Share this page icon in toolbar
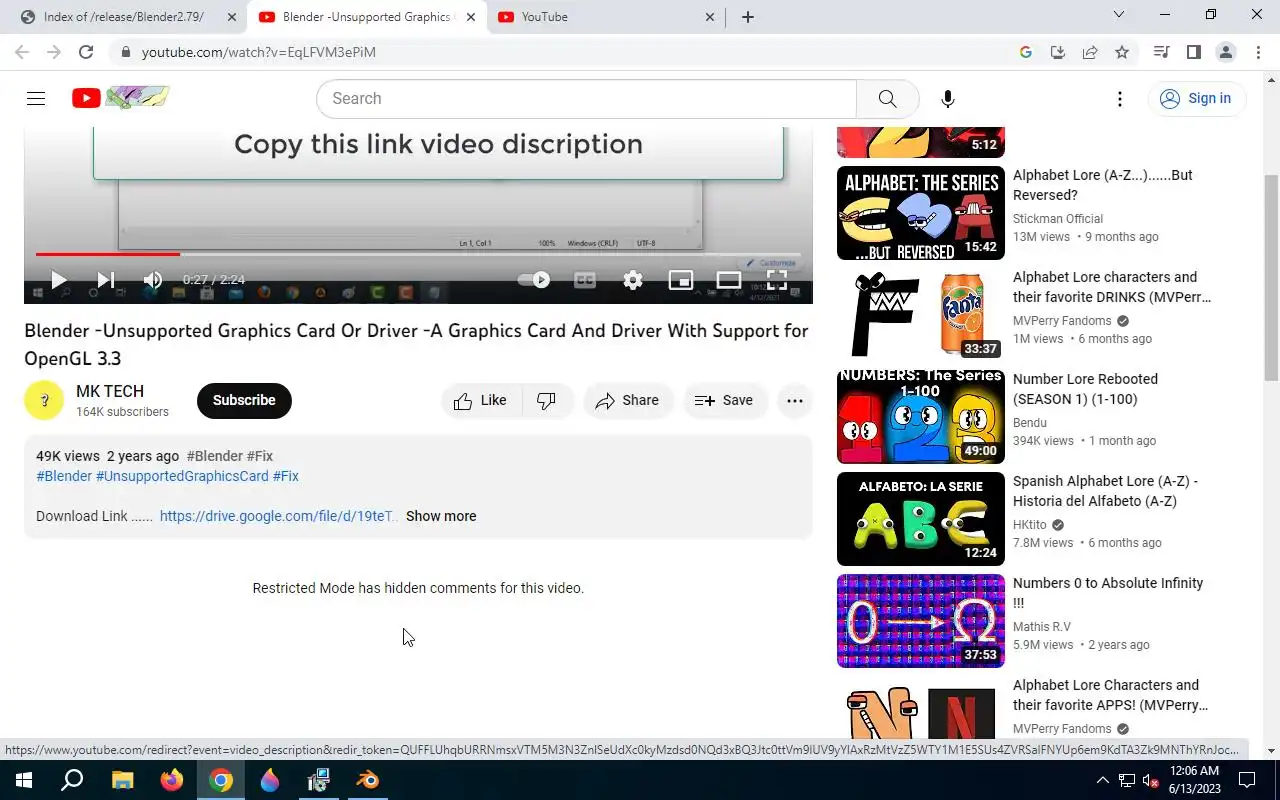1280x800 pixels. click(1090, 52)
